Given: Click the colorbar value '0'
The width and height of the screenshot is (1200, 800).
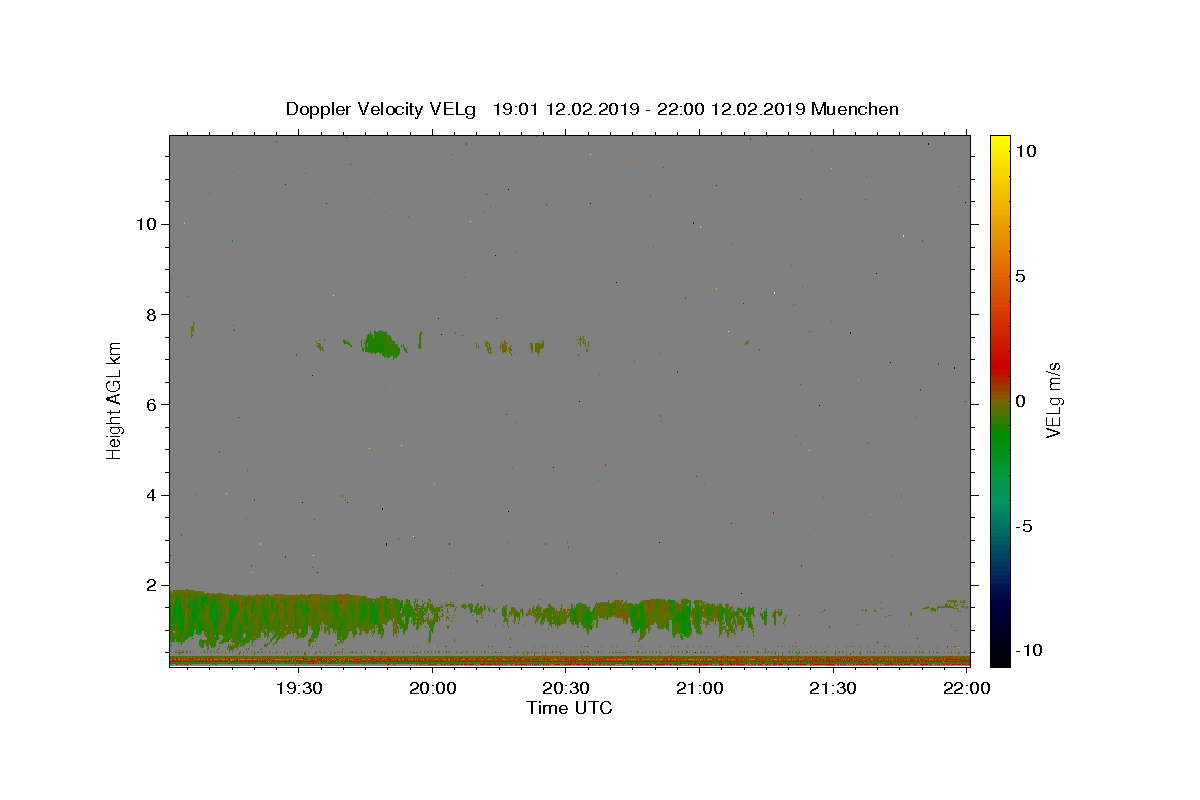Looking at the screenshot, I should pyautogui.click(x=1020, y=401).
